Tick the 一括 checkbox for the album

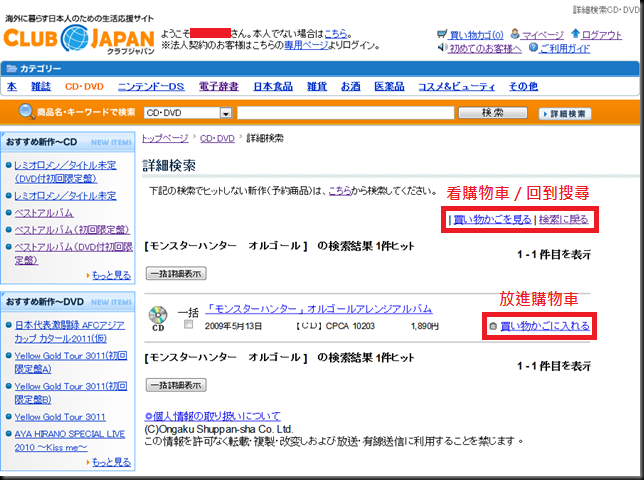189,325
